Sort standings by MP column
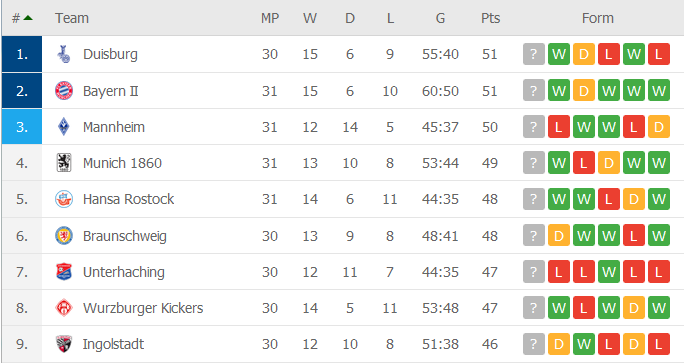The width and height of the screenshot is (686, 364). [270, 18]
